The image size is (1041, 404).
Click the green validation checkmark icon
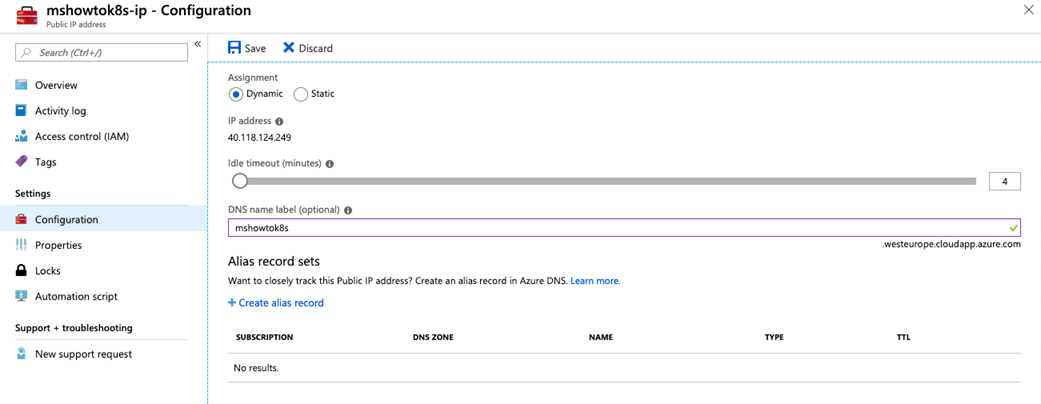[x=1012, y=228]
